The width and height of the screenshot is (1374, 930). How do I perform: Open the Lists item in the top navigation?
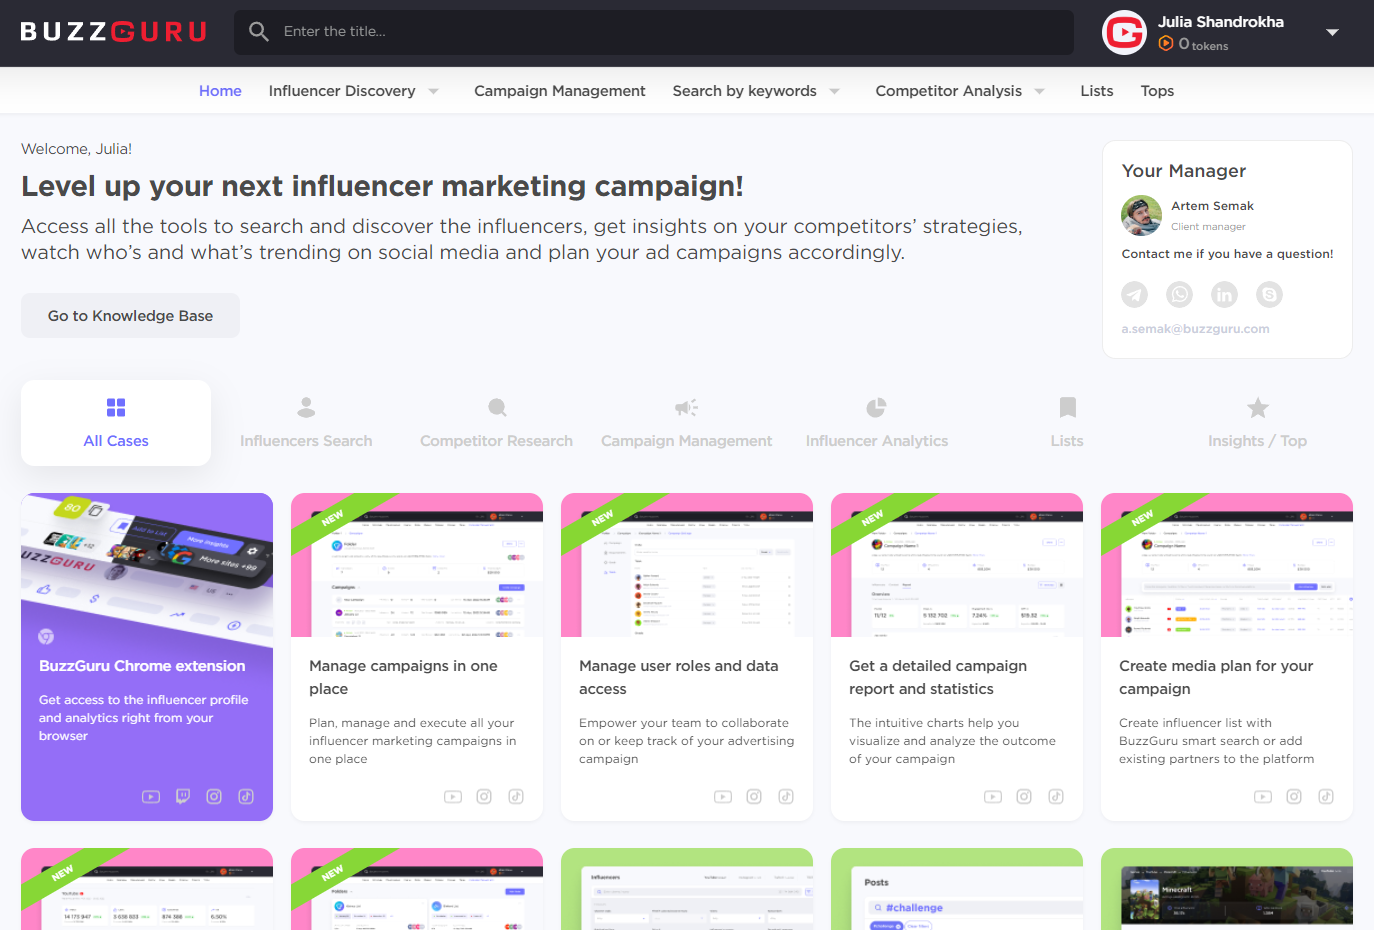pos(1097,91)
